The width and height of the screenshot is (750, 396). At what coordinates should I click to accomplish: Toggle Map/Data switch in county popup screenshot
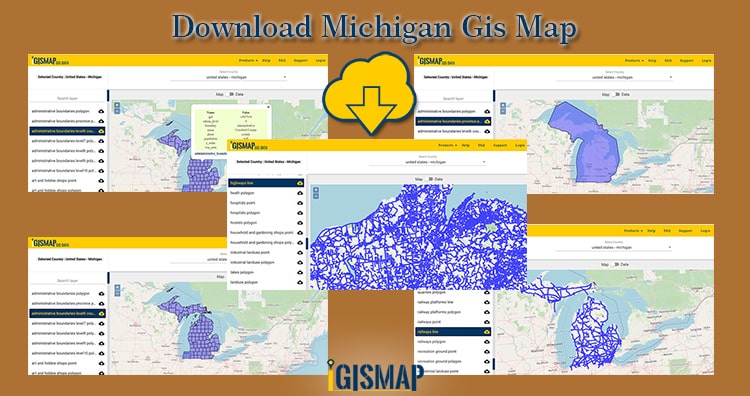pos(230,94)
